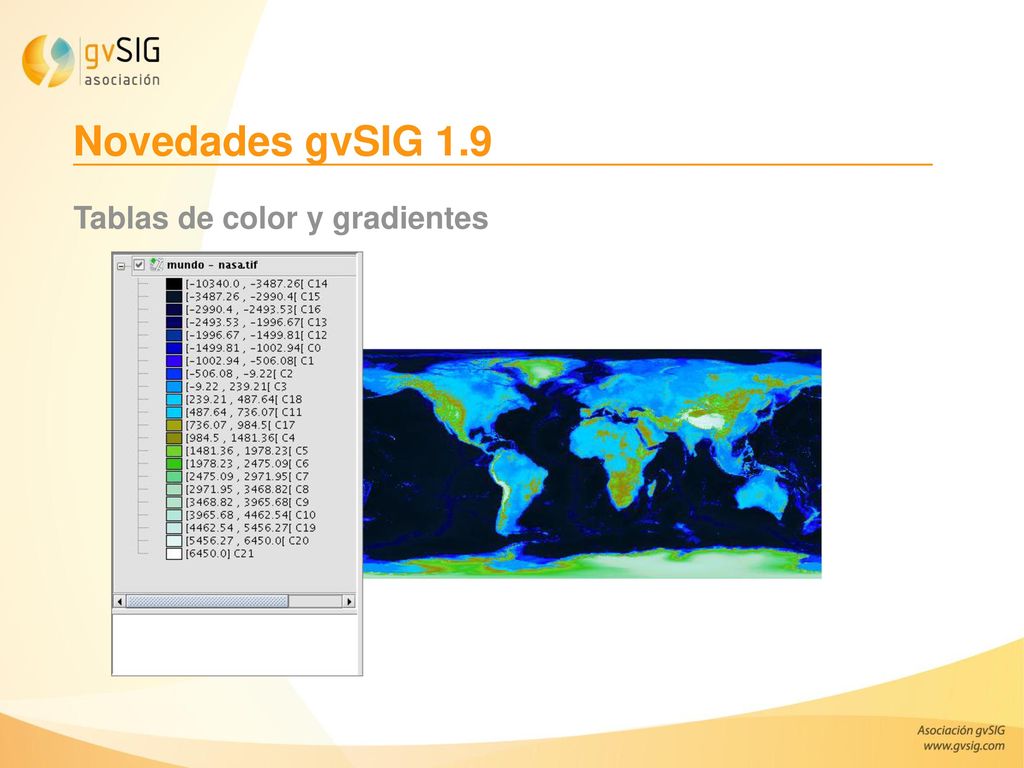Click the blue swatch for class C0

pos(174,348)
